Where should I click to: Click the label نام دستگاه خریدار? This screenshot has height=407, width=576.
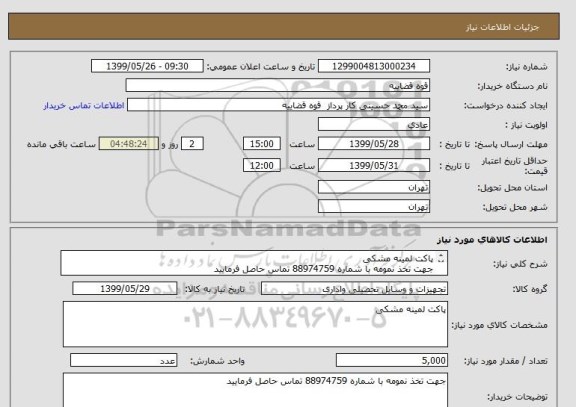[512, 86]
